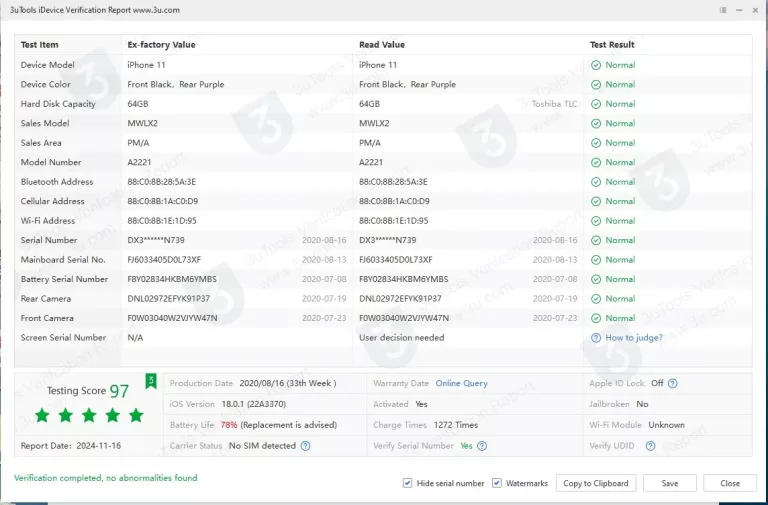Open the help icon beside Verify UDID
Screen dimensions: 768x505
(650, 446)
